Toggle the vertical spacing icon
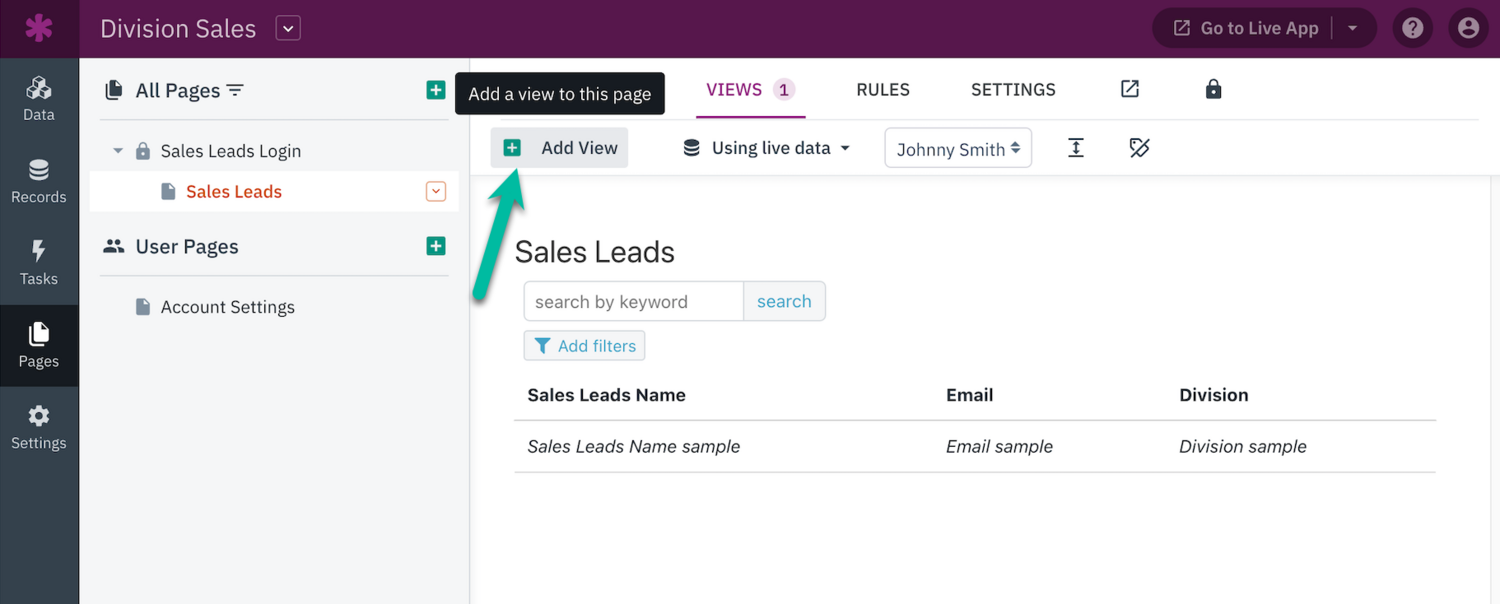 pyautogui.click(x=1076, y=148)
